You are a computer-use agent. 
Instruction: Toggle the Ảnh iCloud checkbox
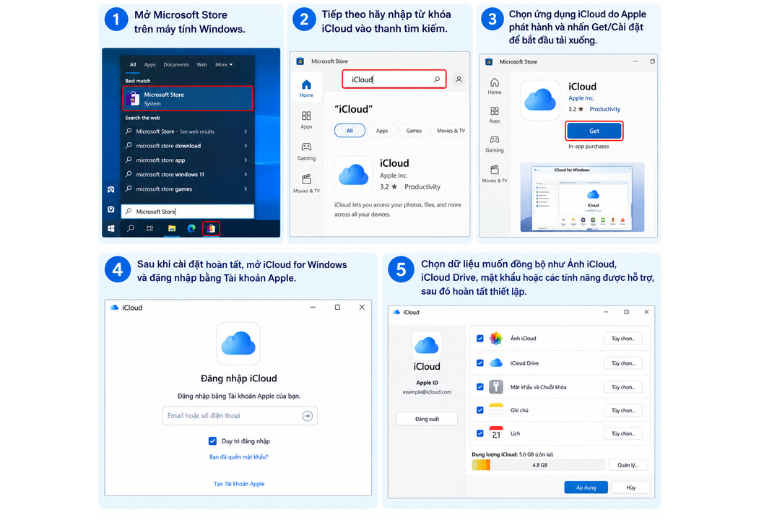480,338
